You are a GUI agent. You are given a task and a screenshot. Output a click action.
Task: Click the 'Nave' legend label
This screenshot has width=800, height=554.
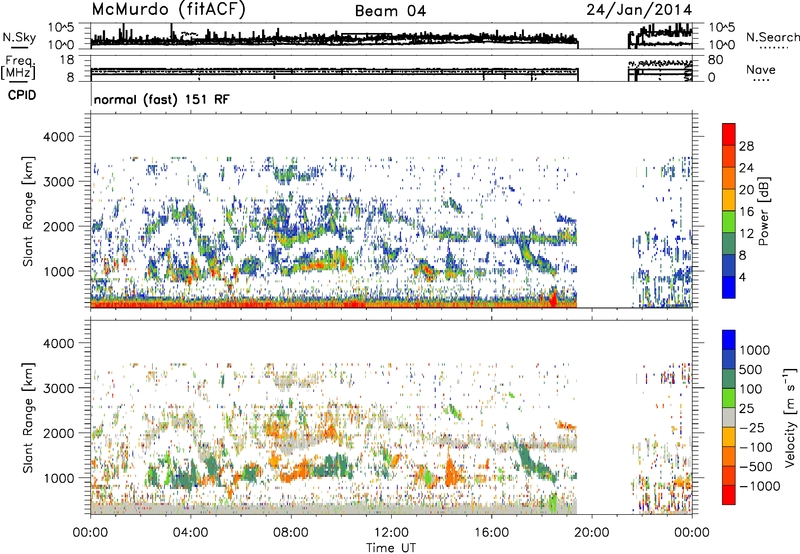pos(761,70)
